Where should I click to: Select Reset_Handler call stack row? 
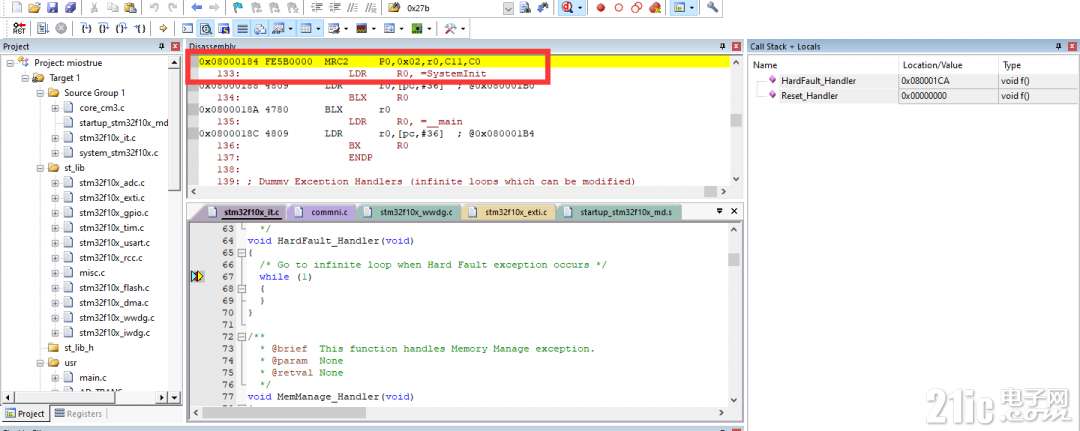(x=913, y=96)
